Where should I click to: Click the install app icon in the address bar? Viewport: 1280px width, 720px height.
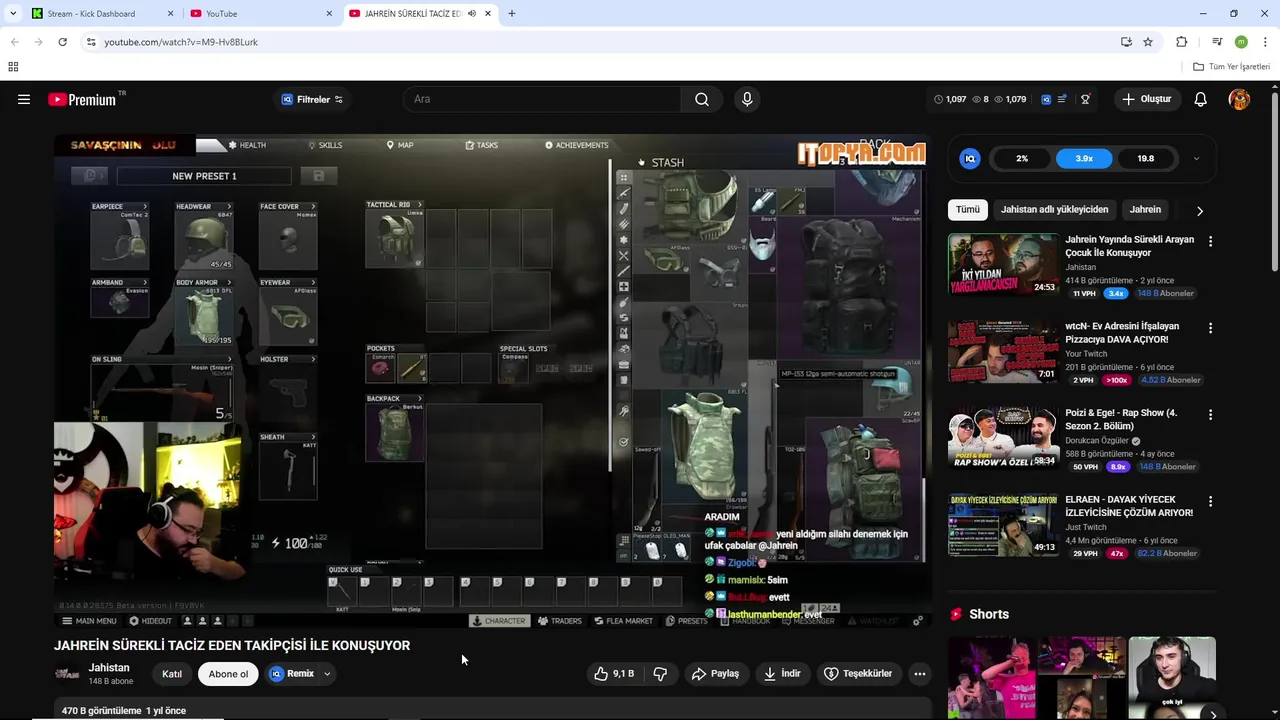(x=1126, y=42)
